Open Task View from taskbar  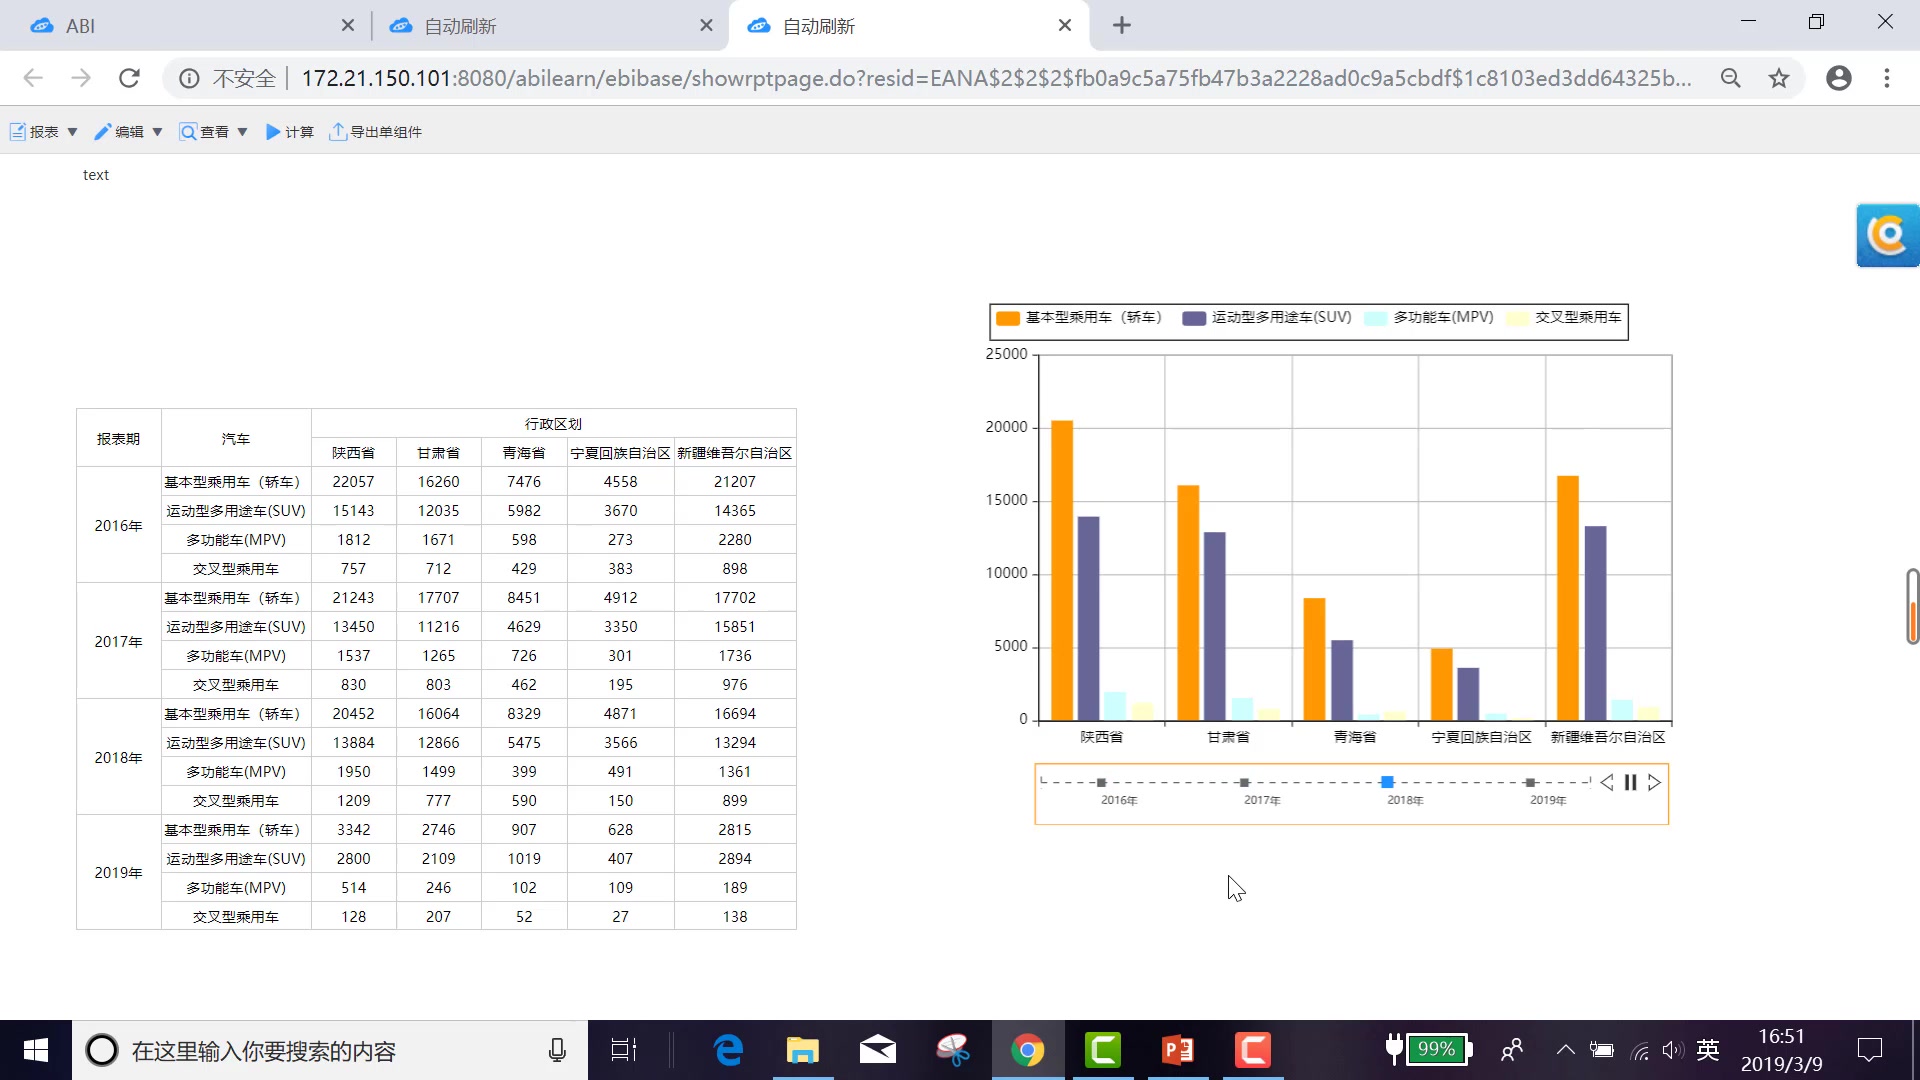coord(624,1050)
